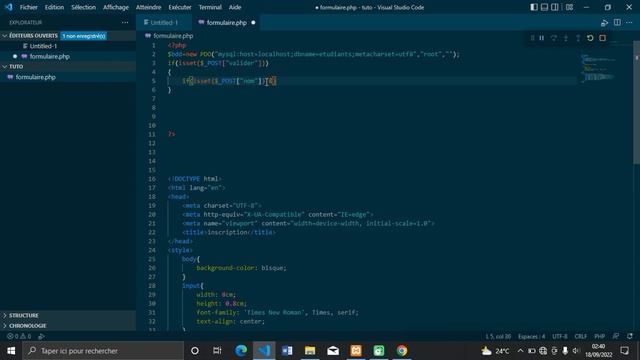Open Windows action center notifications

tap(624, 351)
